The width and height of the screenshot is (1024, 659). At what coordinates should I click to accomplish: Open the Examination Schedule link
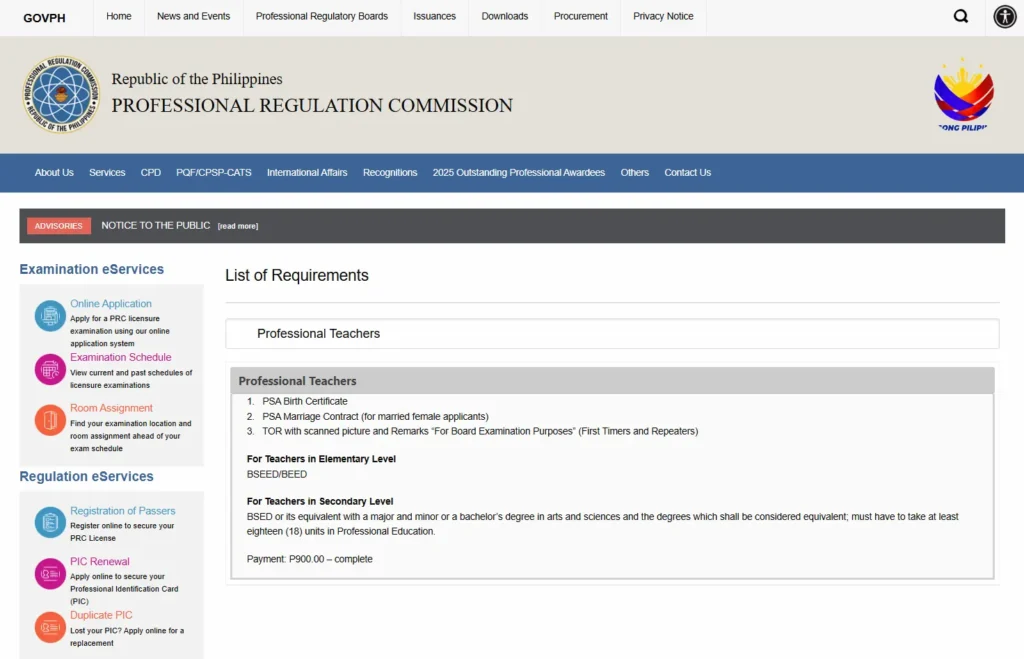121,357
